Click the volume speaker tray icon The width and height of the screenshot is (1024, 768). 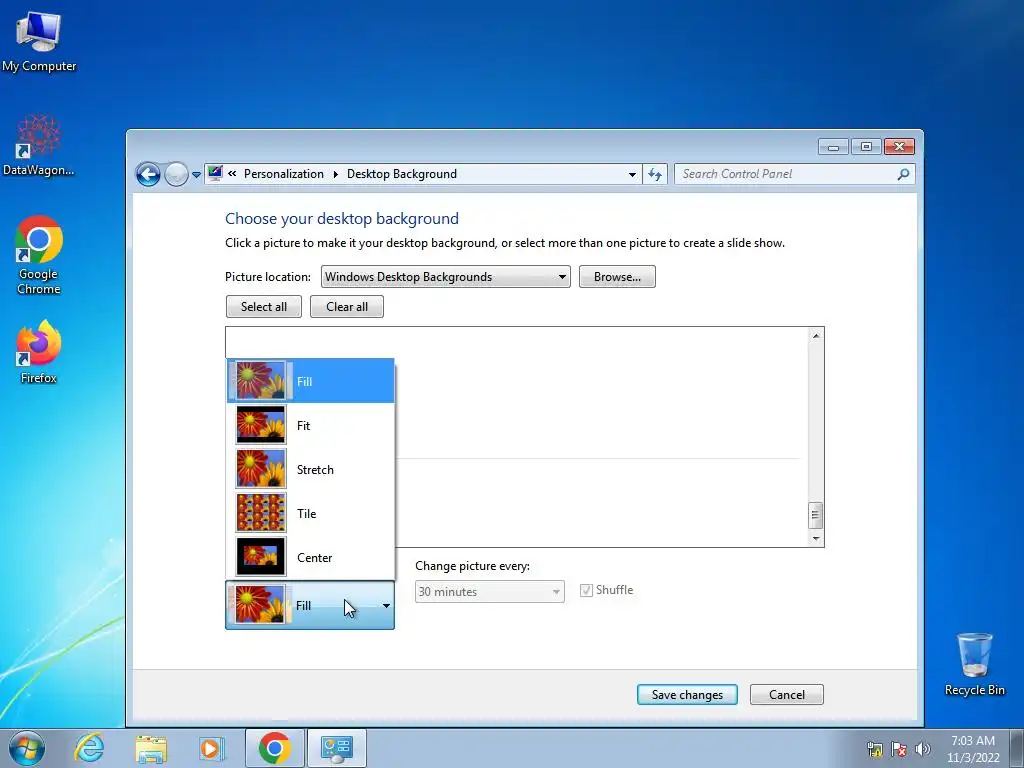tap(923, 749)
